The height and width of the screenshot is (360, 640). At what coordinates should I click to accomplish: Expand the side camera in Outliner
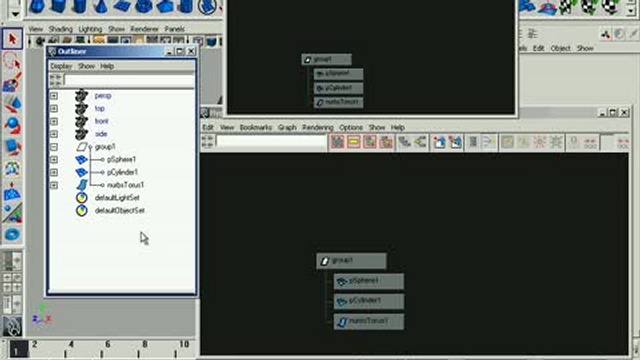coord(54,134)
